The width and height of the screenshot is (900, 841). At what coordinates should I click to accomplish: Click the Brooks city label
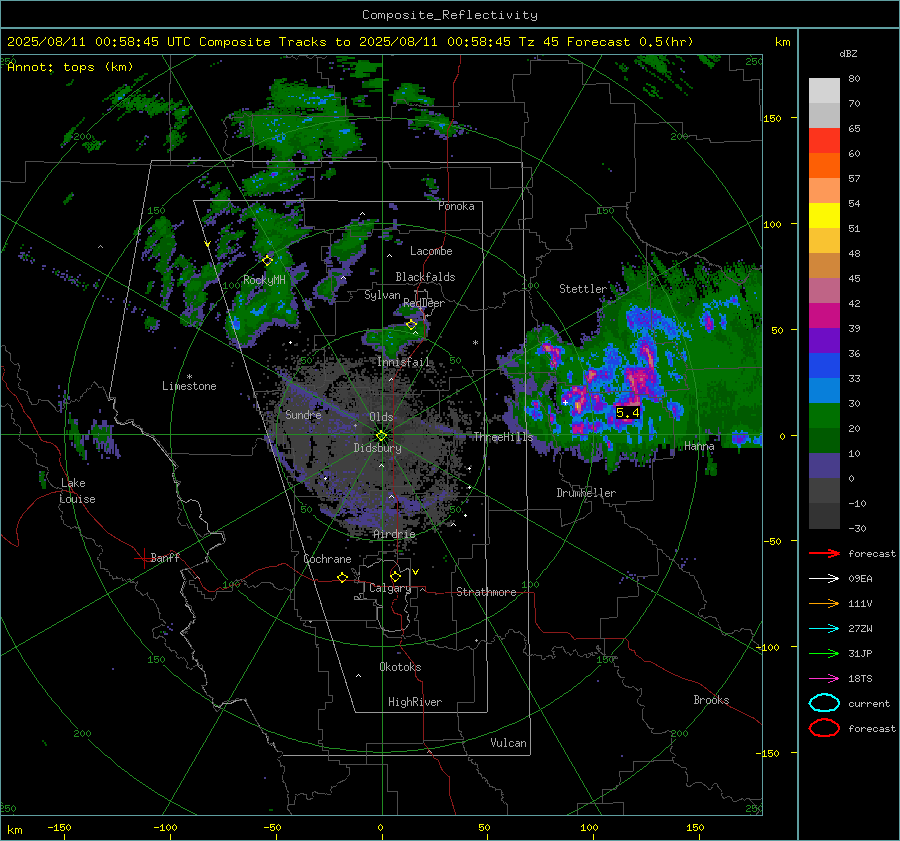point(711,700)
